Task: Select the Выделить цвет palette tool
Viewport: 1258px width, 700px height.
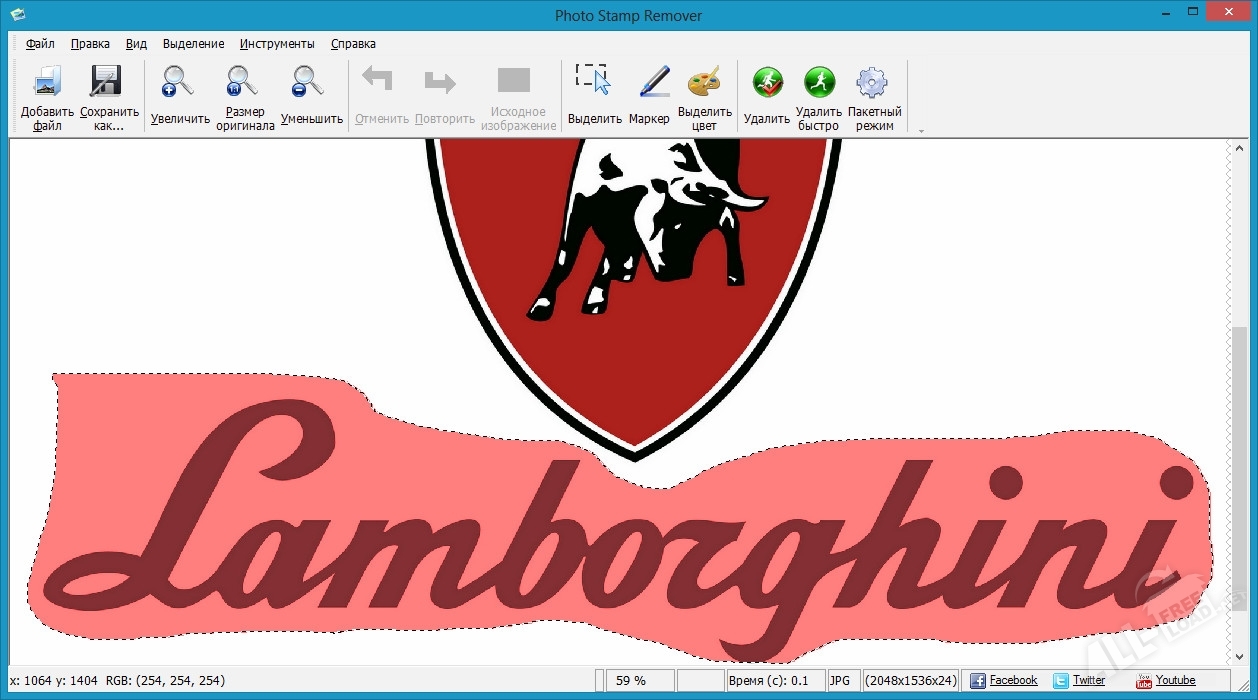Action: (704, 83)
